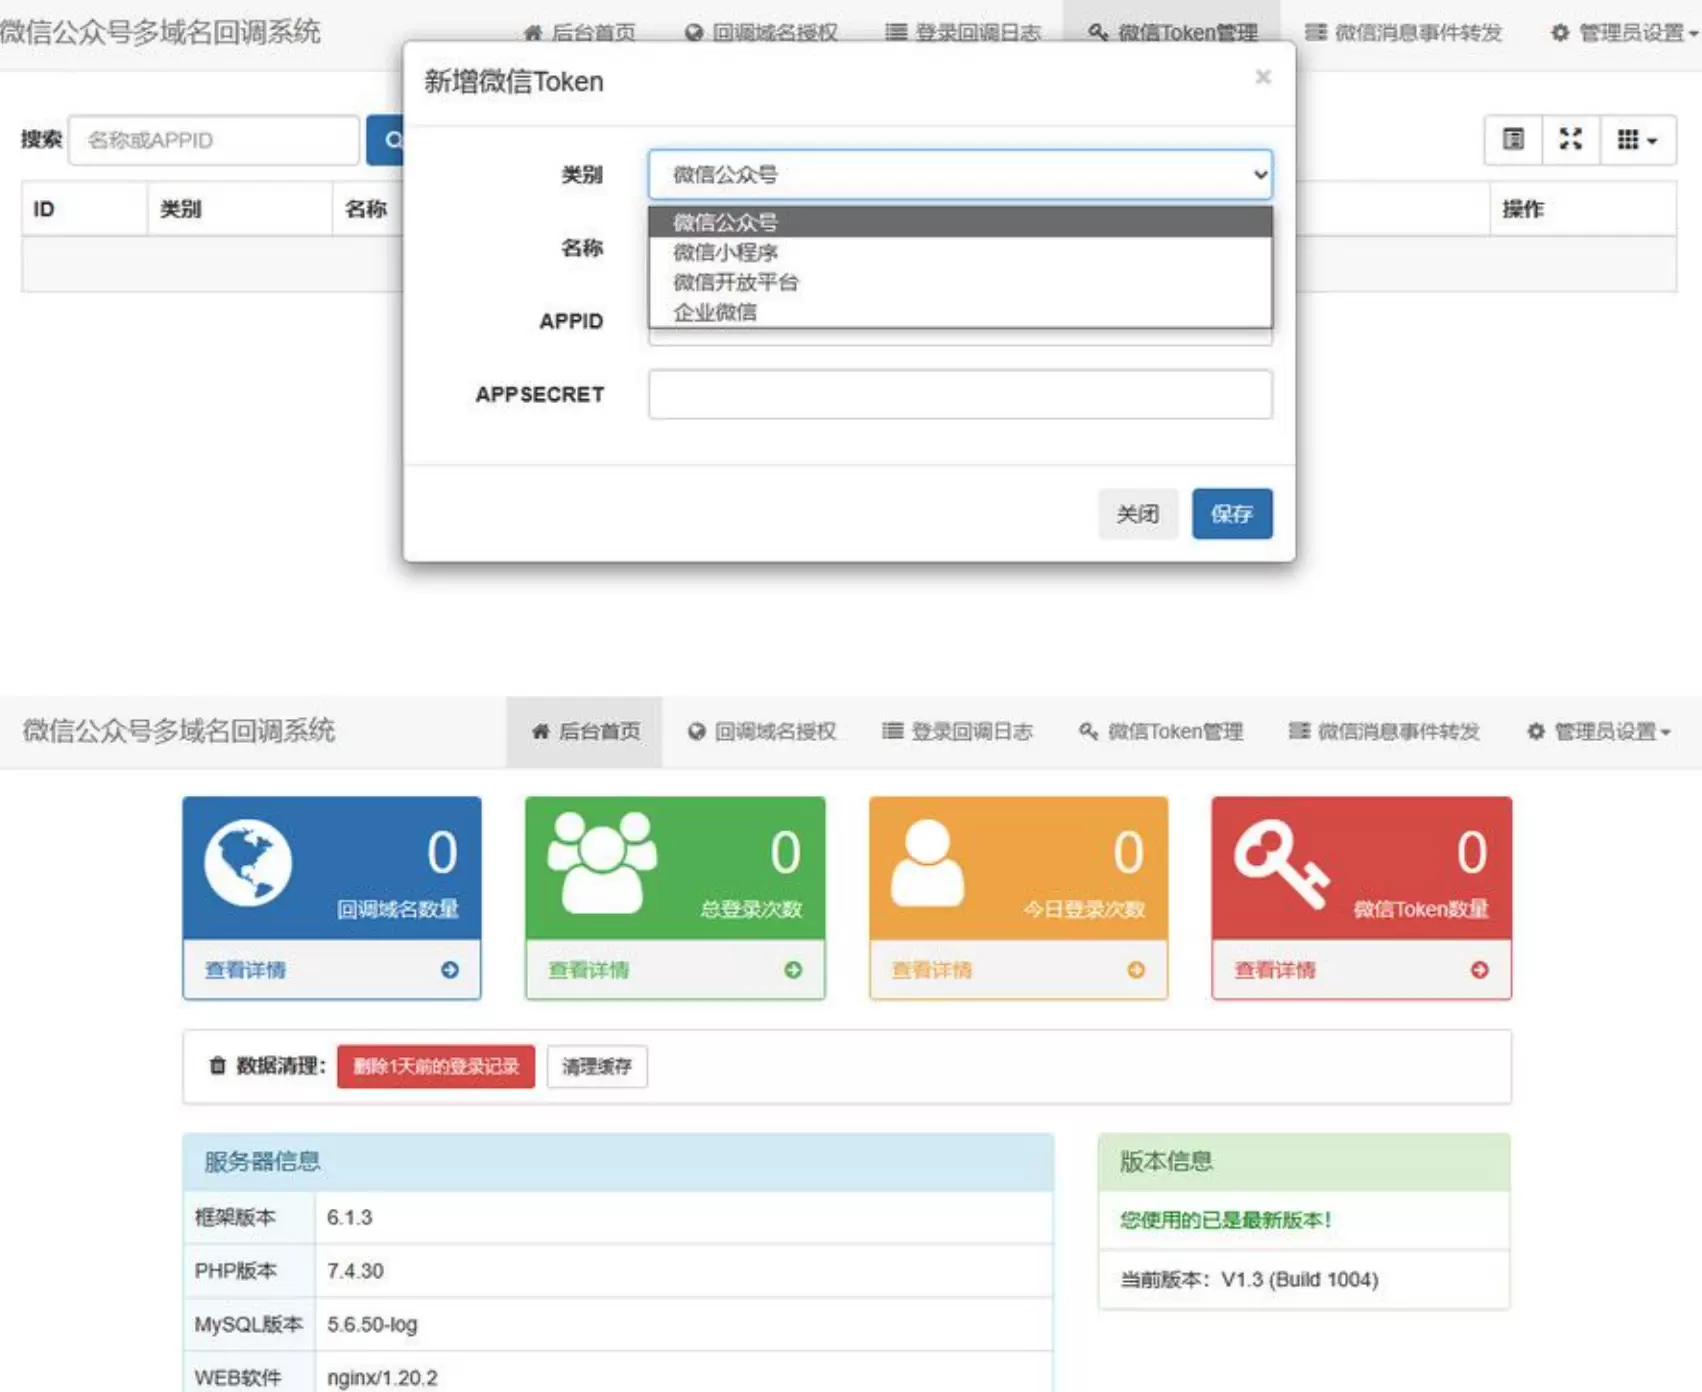Screen dimensions: 1702x1392
Task: Click the 微信公众号多域名回调系统 brand title lower
Action: point(179,731)
